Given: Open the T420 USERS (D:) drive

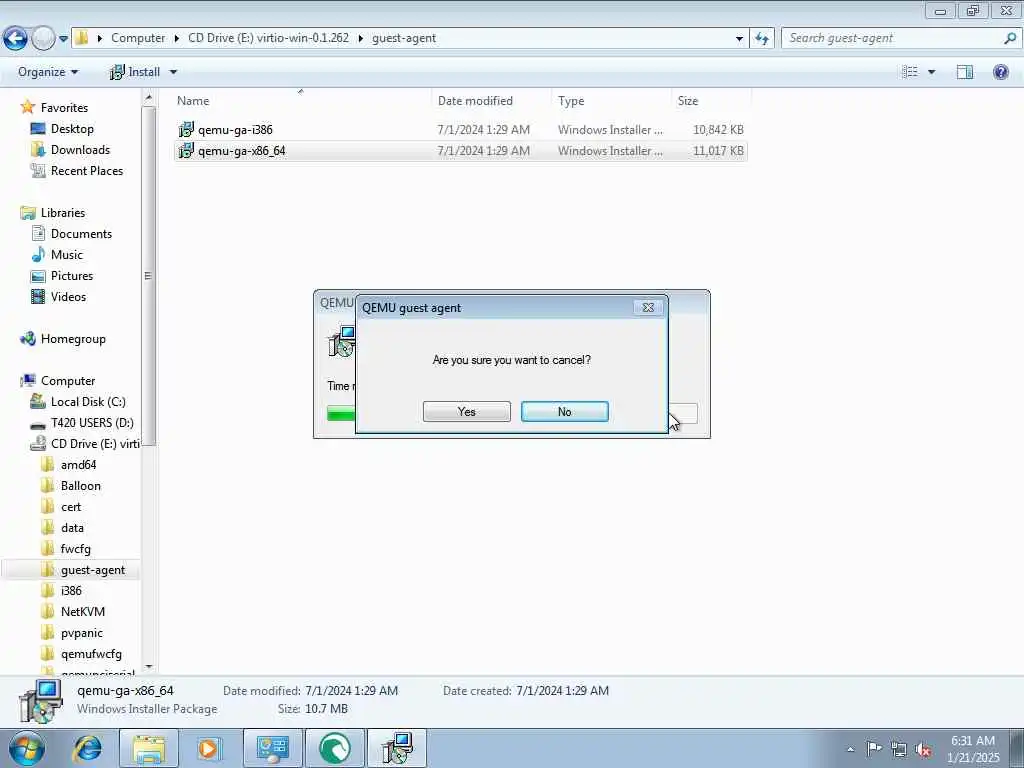Looking at the screenshot, I should tap(92, 423).
